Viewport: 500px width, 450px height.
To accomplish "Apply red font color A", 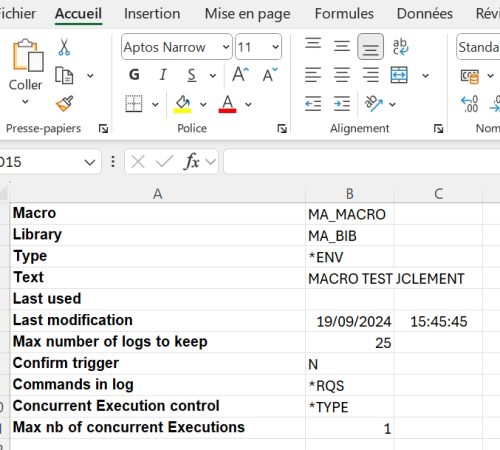I will (x=227, y=104).
